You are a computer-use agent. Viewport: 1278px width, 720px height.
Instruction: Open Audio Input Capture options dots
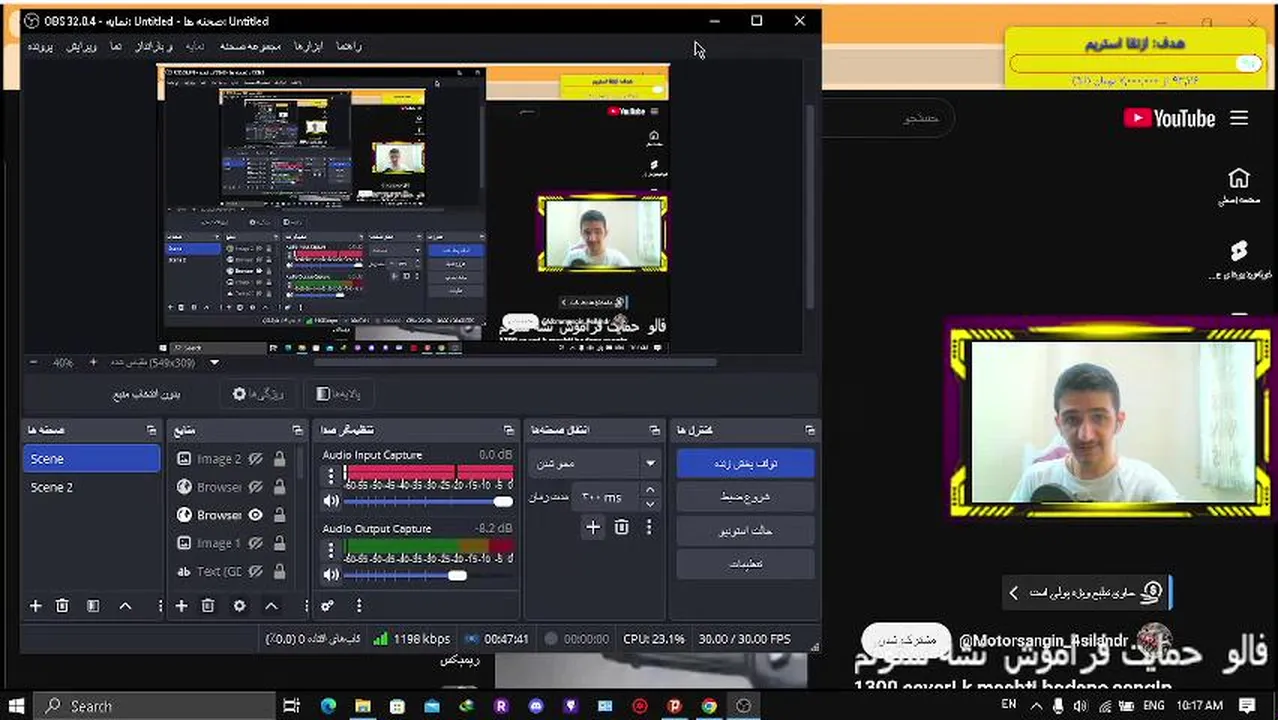331,476
